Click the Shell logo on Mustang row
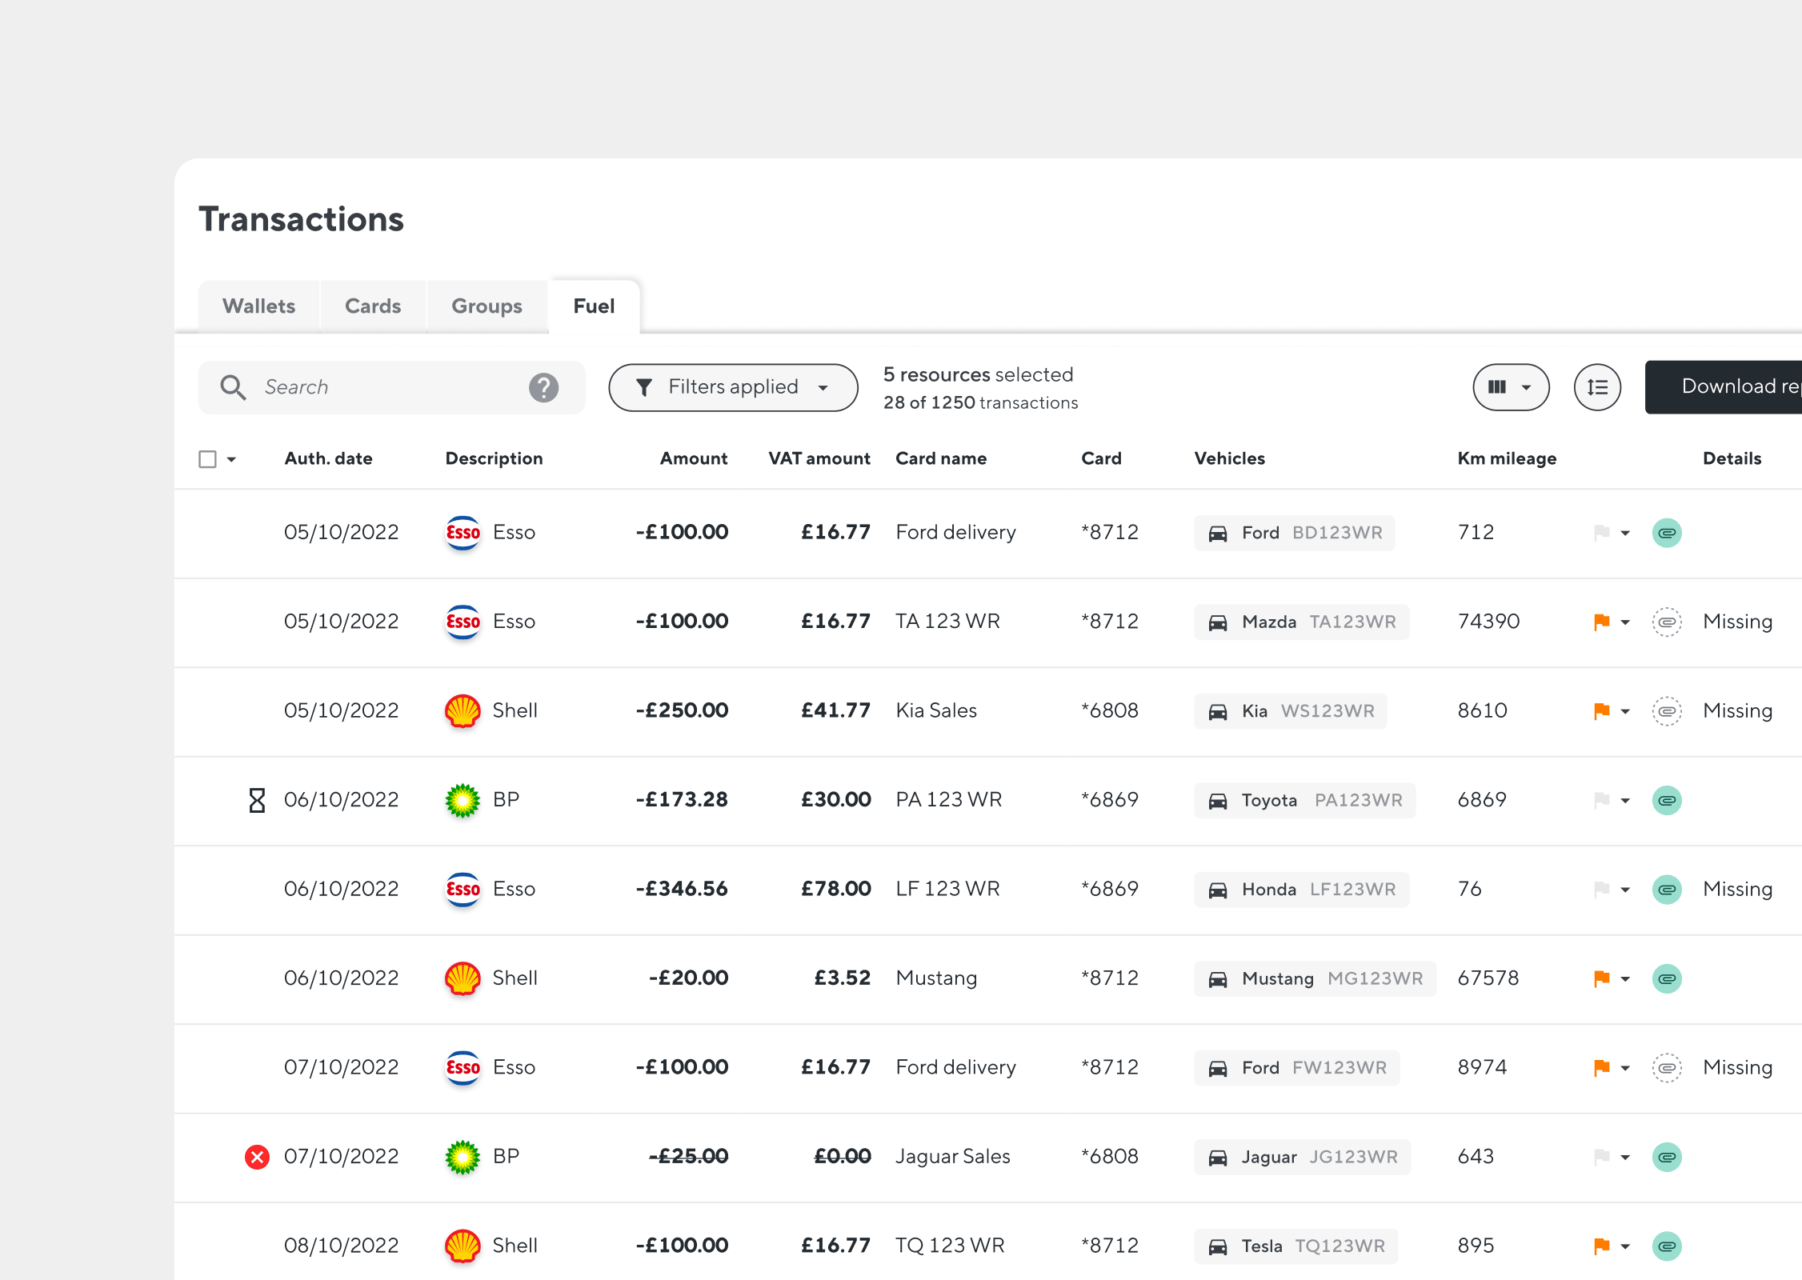Image resolution: width=1802 pixels, height=1280 pixels. click(x=463, y=978)
